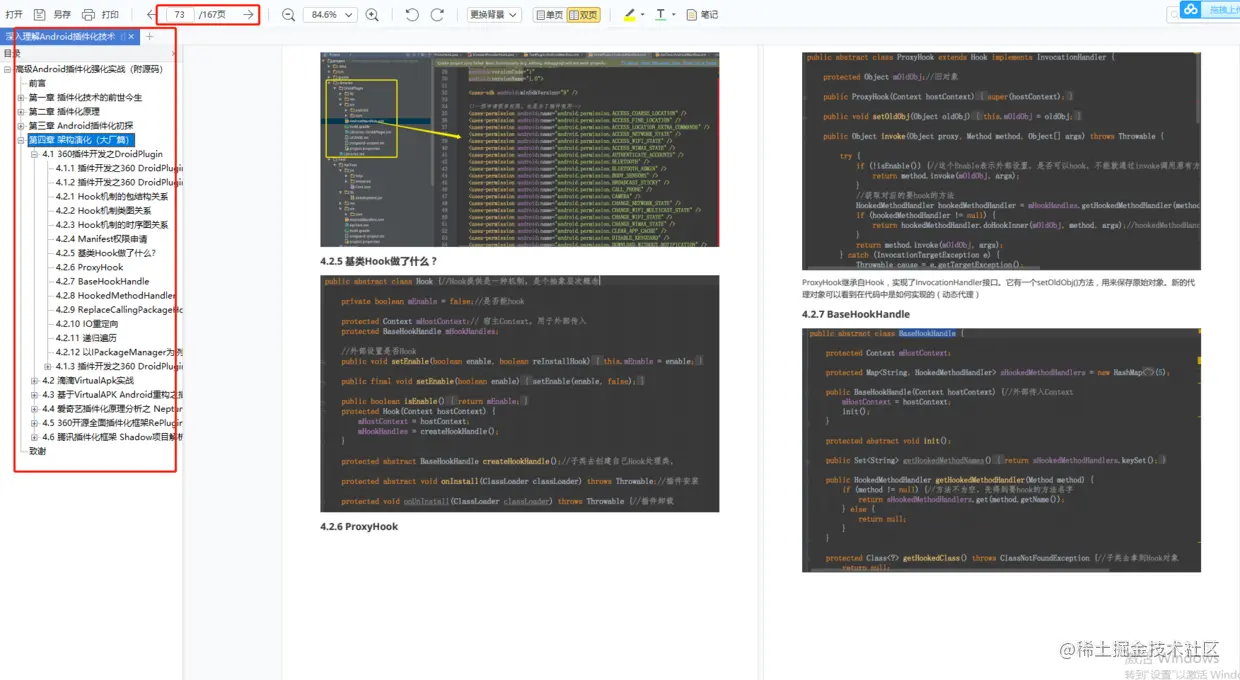
Task: Expand the 第三章 Android插件化初探 node
Action: click(21, 126)
